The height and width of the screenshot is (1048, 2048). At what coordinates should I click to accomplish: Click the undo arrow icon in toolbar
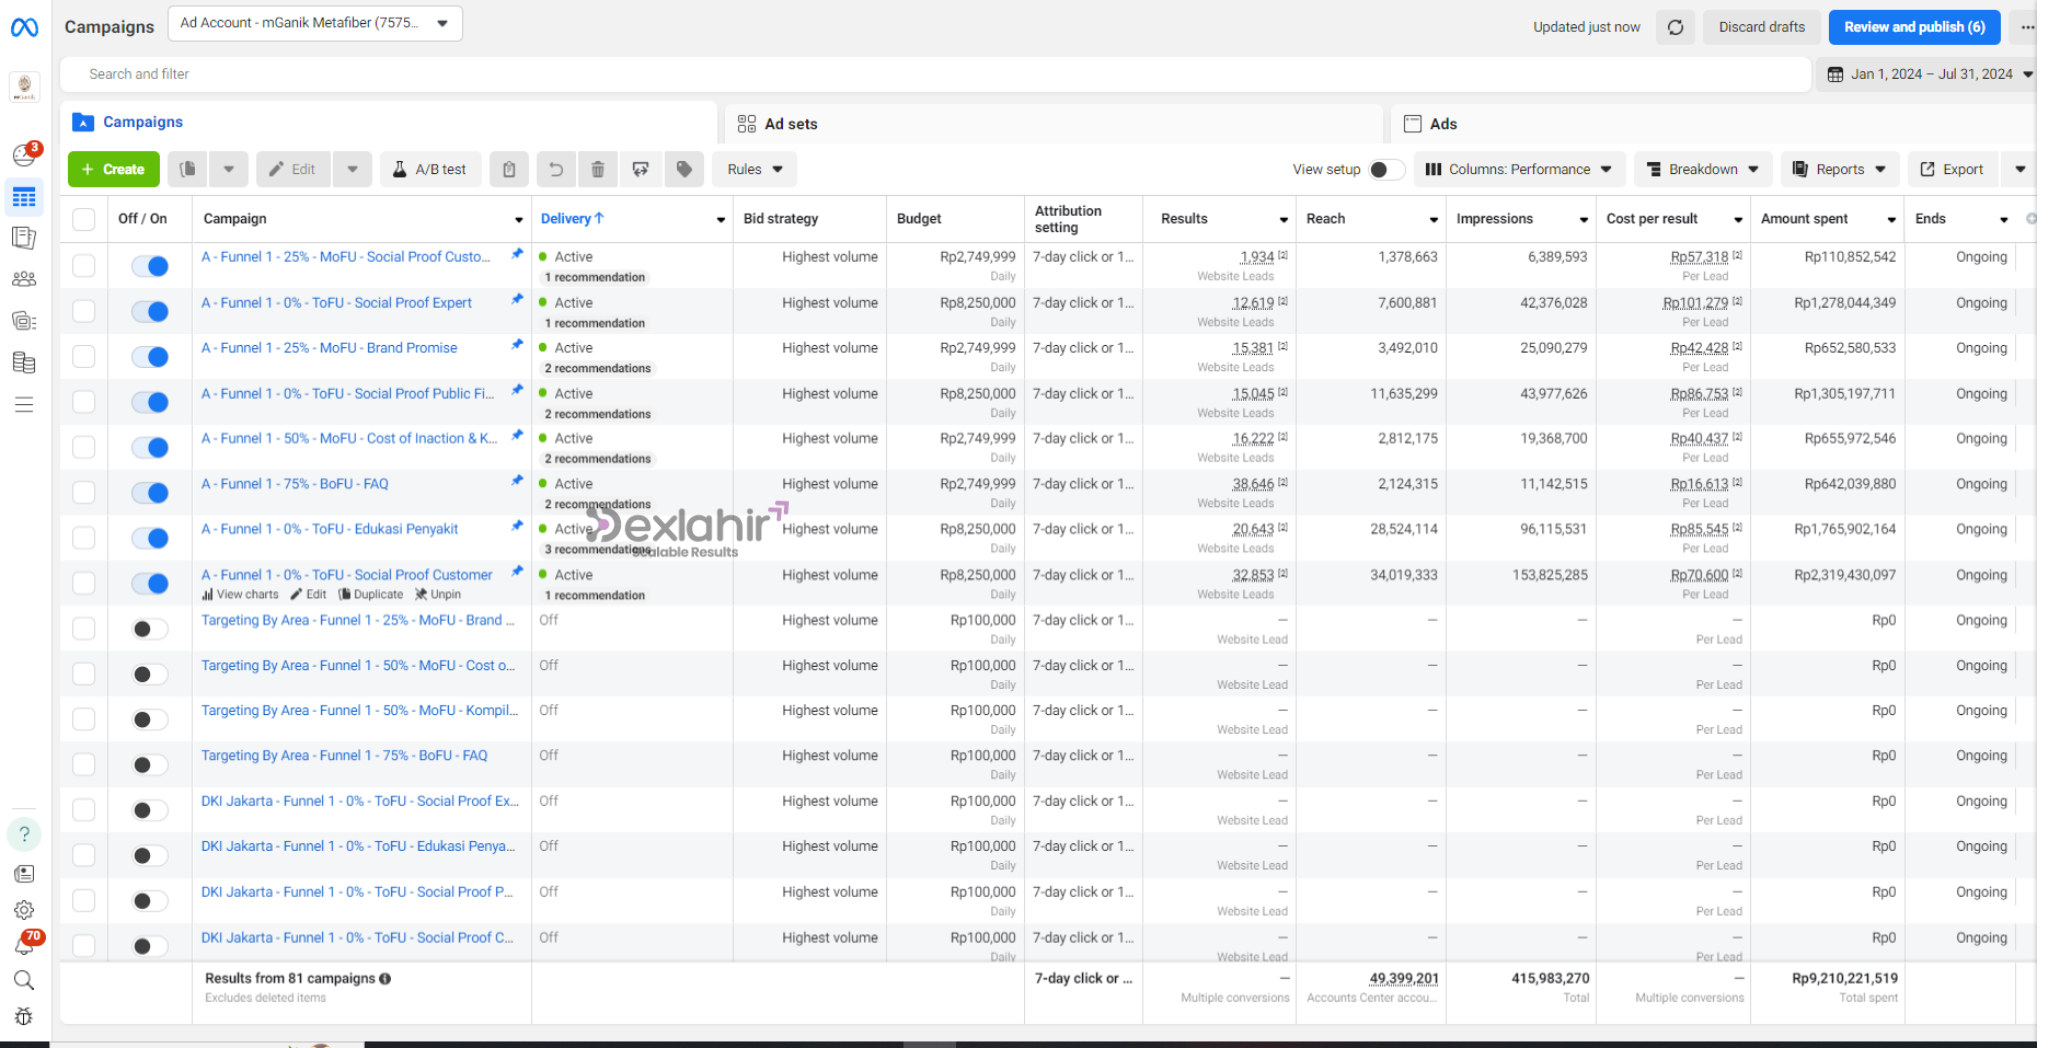(x=556, y=170)
